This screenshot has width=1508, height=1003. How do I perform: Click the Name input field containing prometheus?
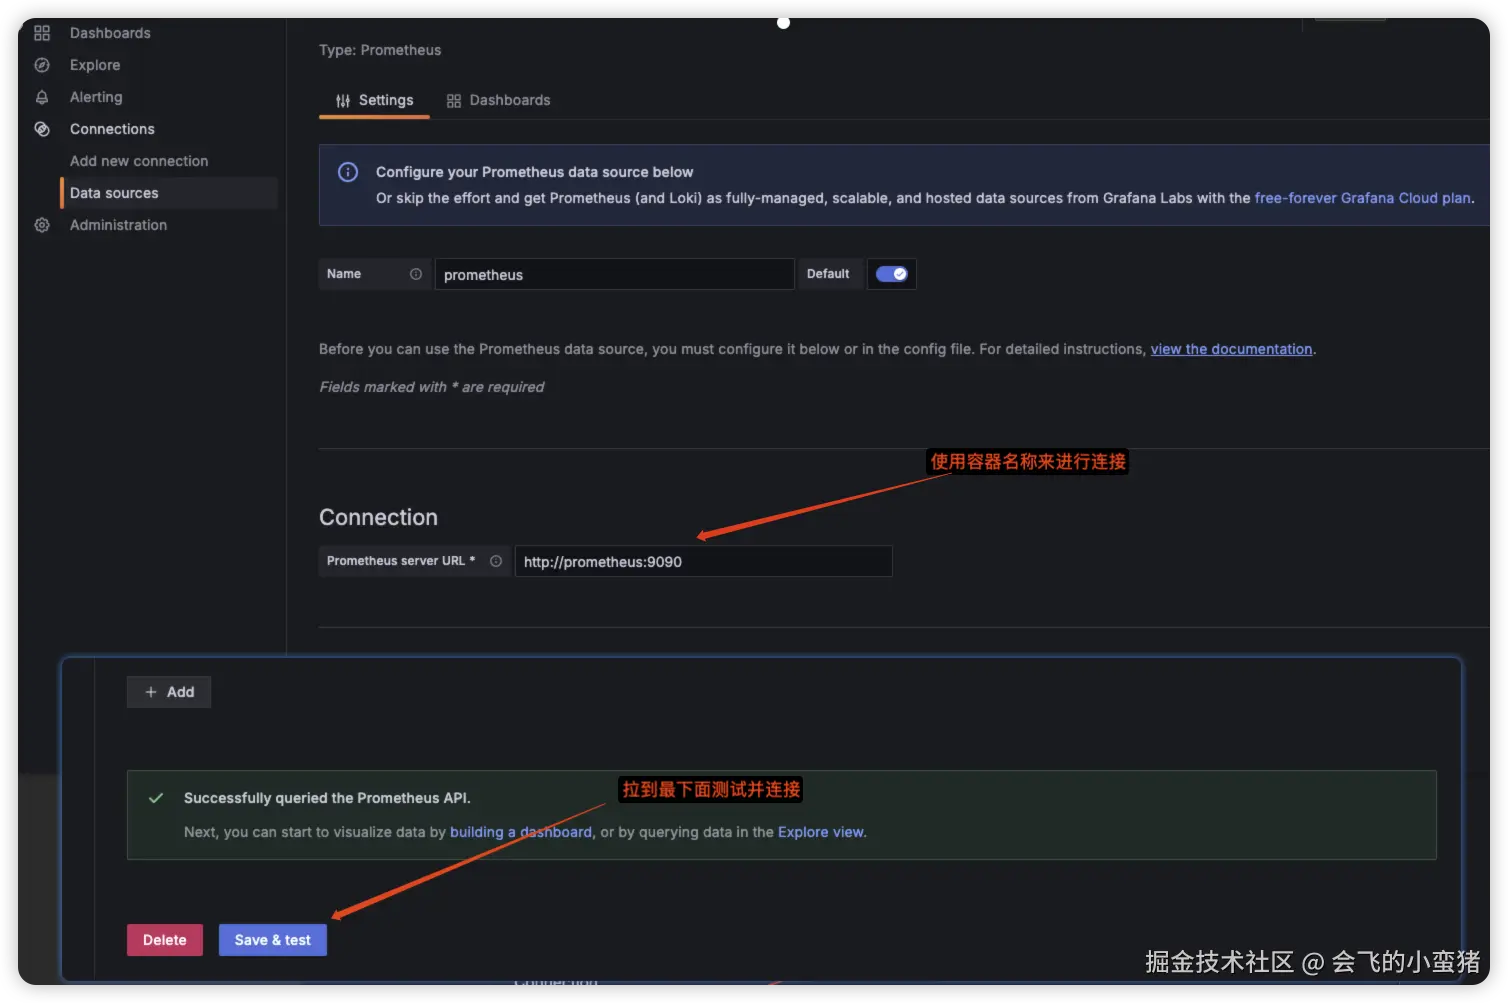click(615, 274)
